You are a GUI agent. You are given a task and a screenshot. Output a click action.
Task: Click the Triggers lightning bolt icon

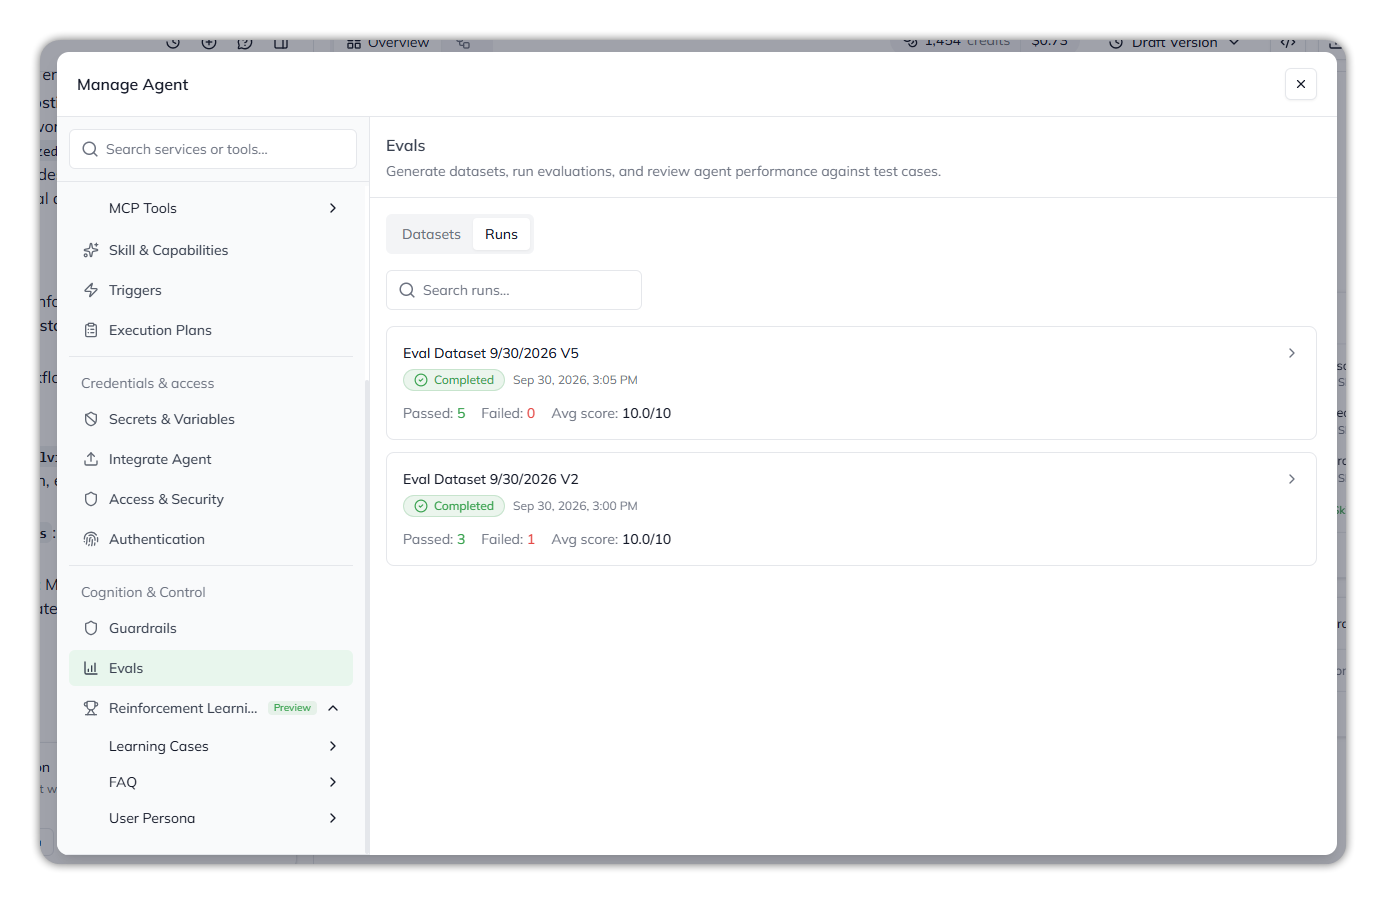tap(91, 290)
